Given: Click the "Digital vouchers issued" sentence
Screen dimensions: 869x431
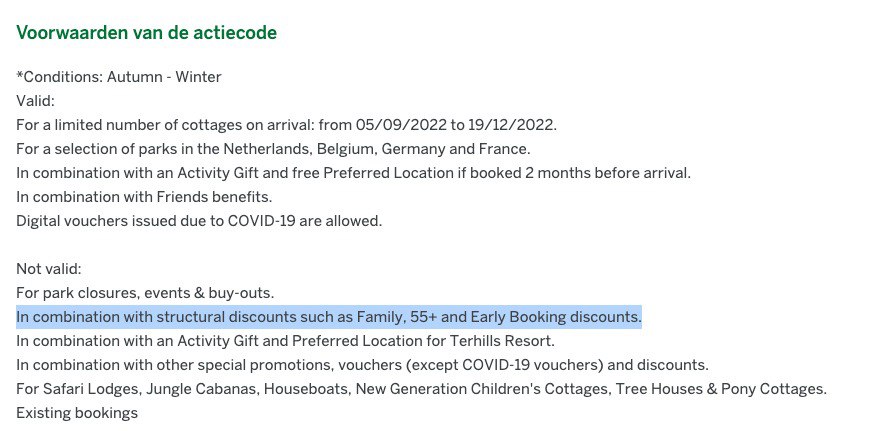Looking at the screenshot, I should point(199,220).
